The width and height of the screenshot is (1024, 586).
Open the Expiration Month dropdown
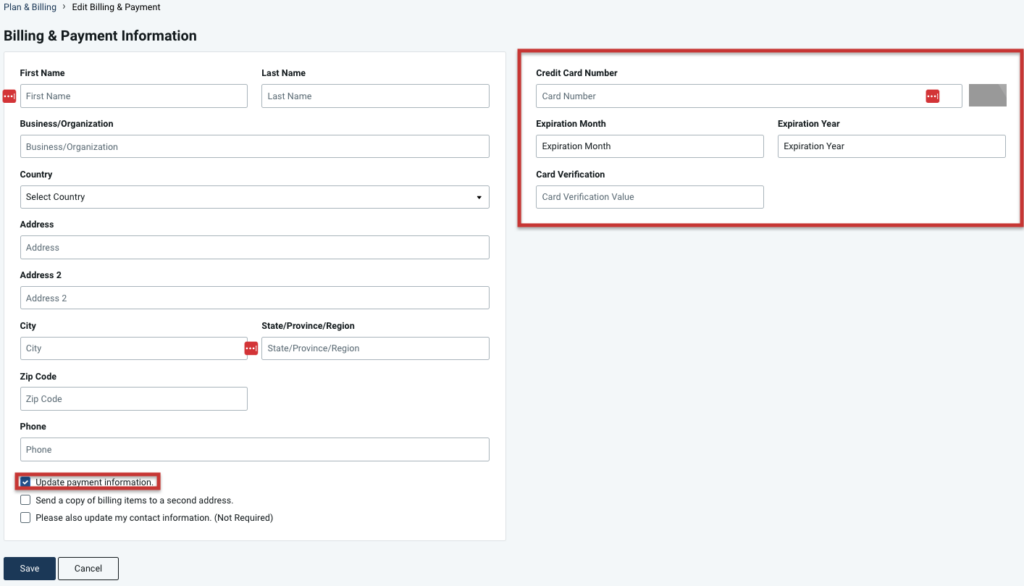(649, 146)
